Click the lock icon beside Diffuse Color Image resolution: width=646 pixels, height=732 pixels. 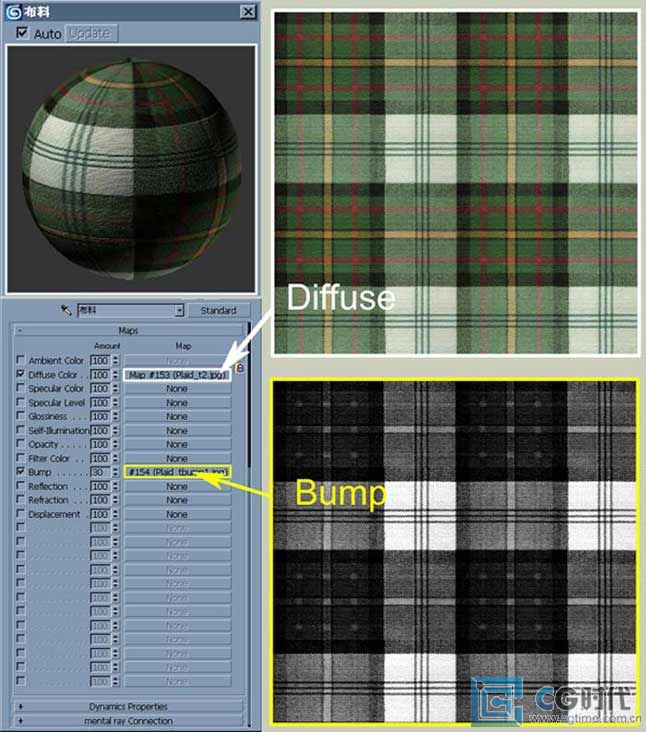[240, 368]
